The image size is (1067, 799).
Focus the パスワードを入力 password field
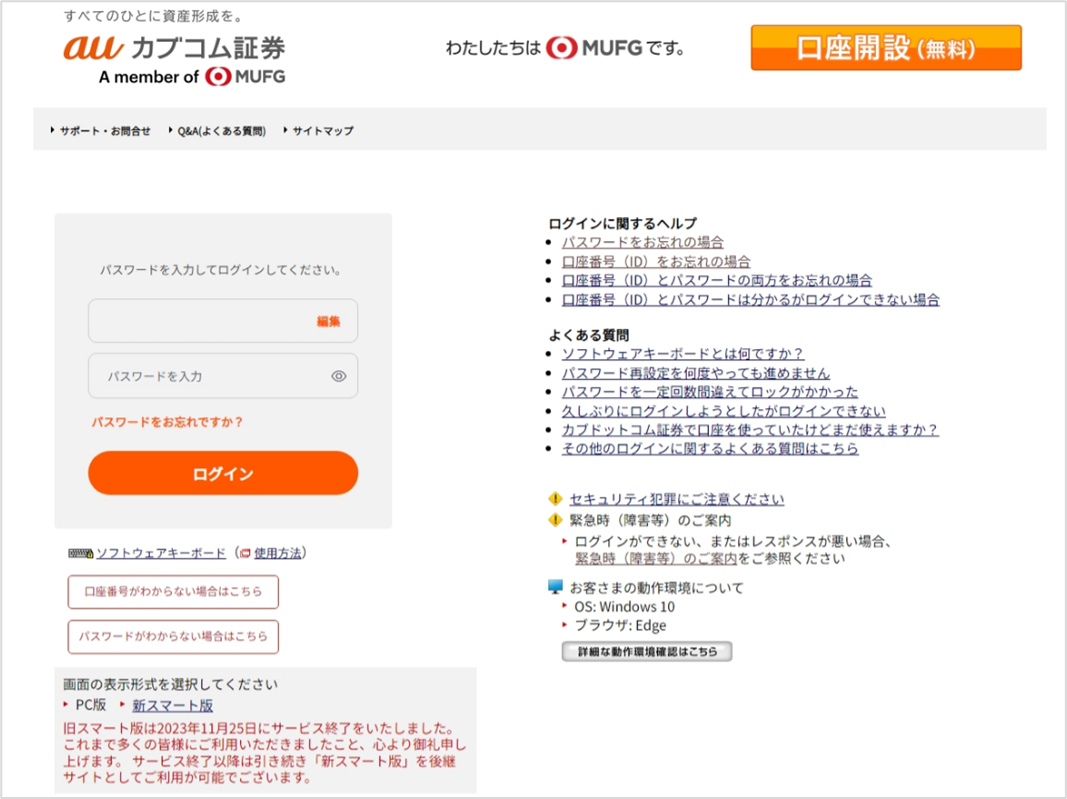(223, 376)
